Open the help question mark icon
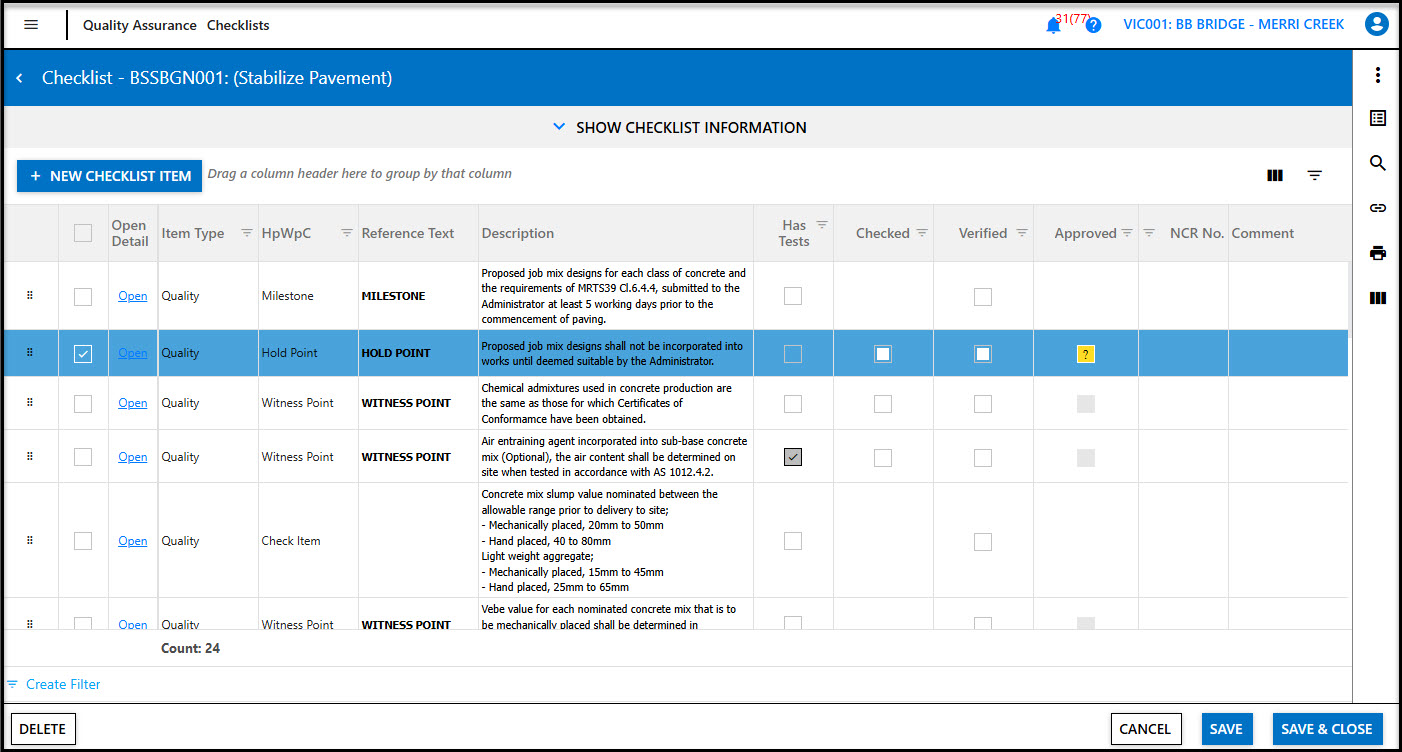 coord(1093,26)
